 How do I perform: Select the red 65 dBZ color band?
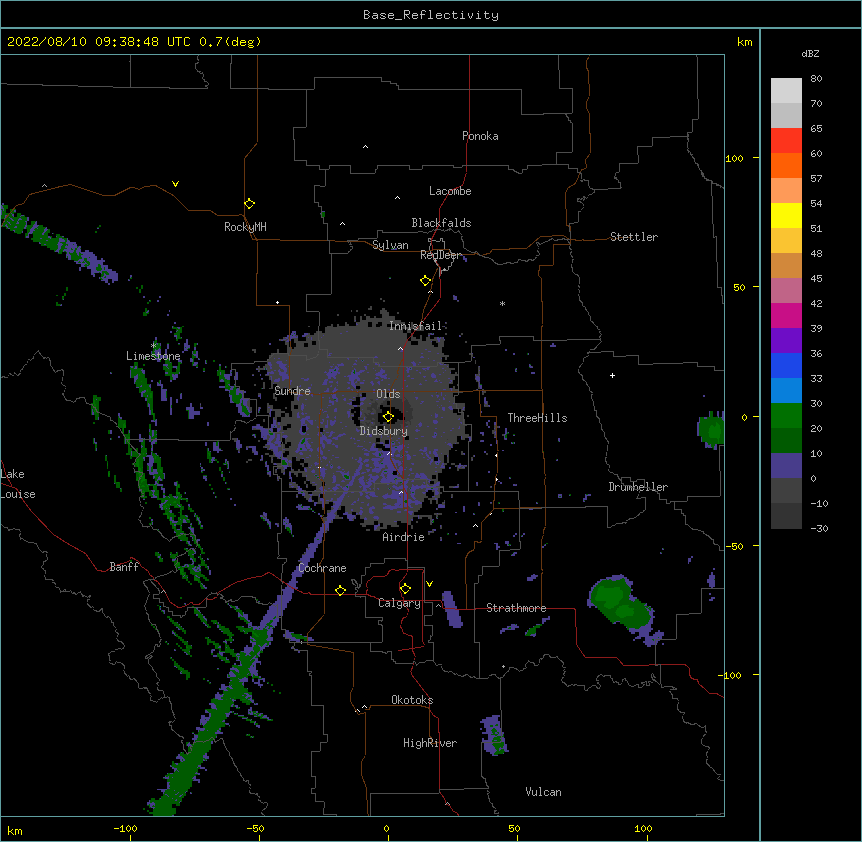click(x=786, y=141)
